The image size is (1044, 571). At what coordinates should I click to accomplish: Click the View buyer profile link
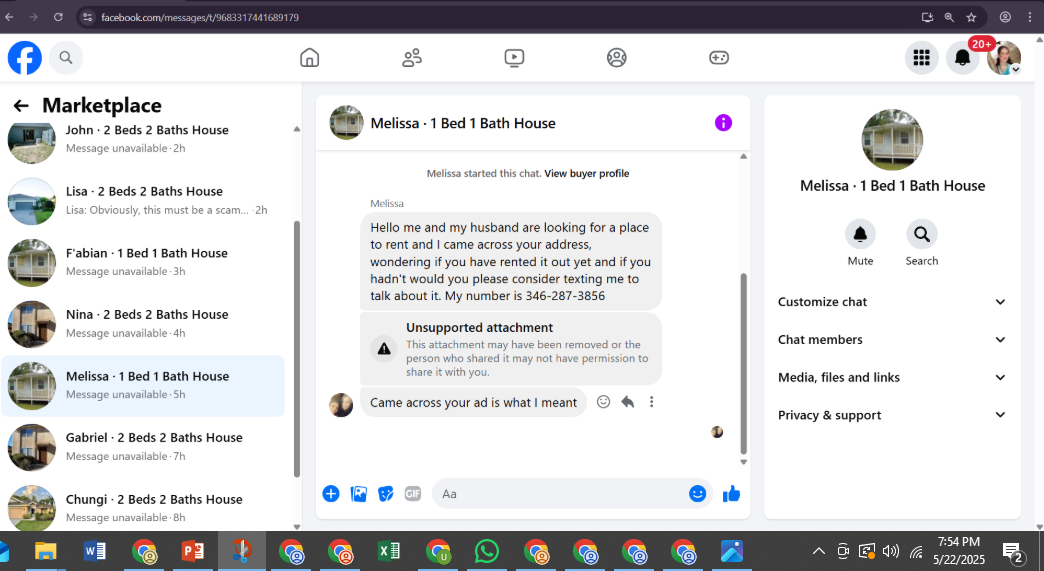tap(587, 174)
